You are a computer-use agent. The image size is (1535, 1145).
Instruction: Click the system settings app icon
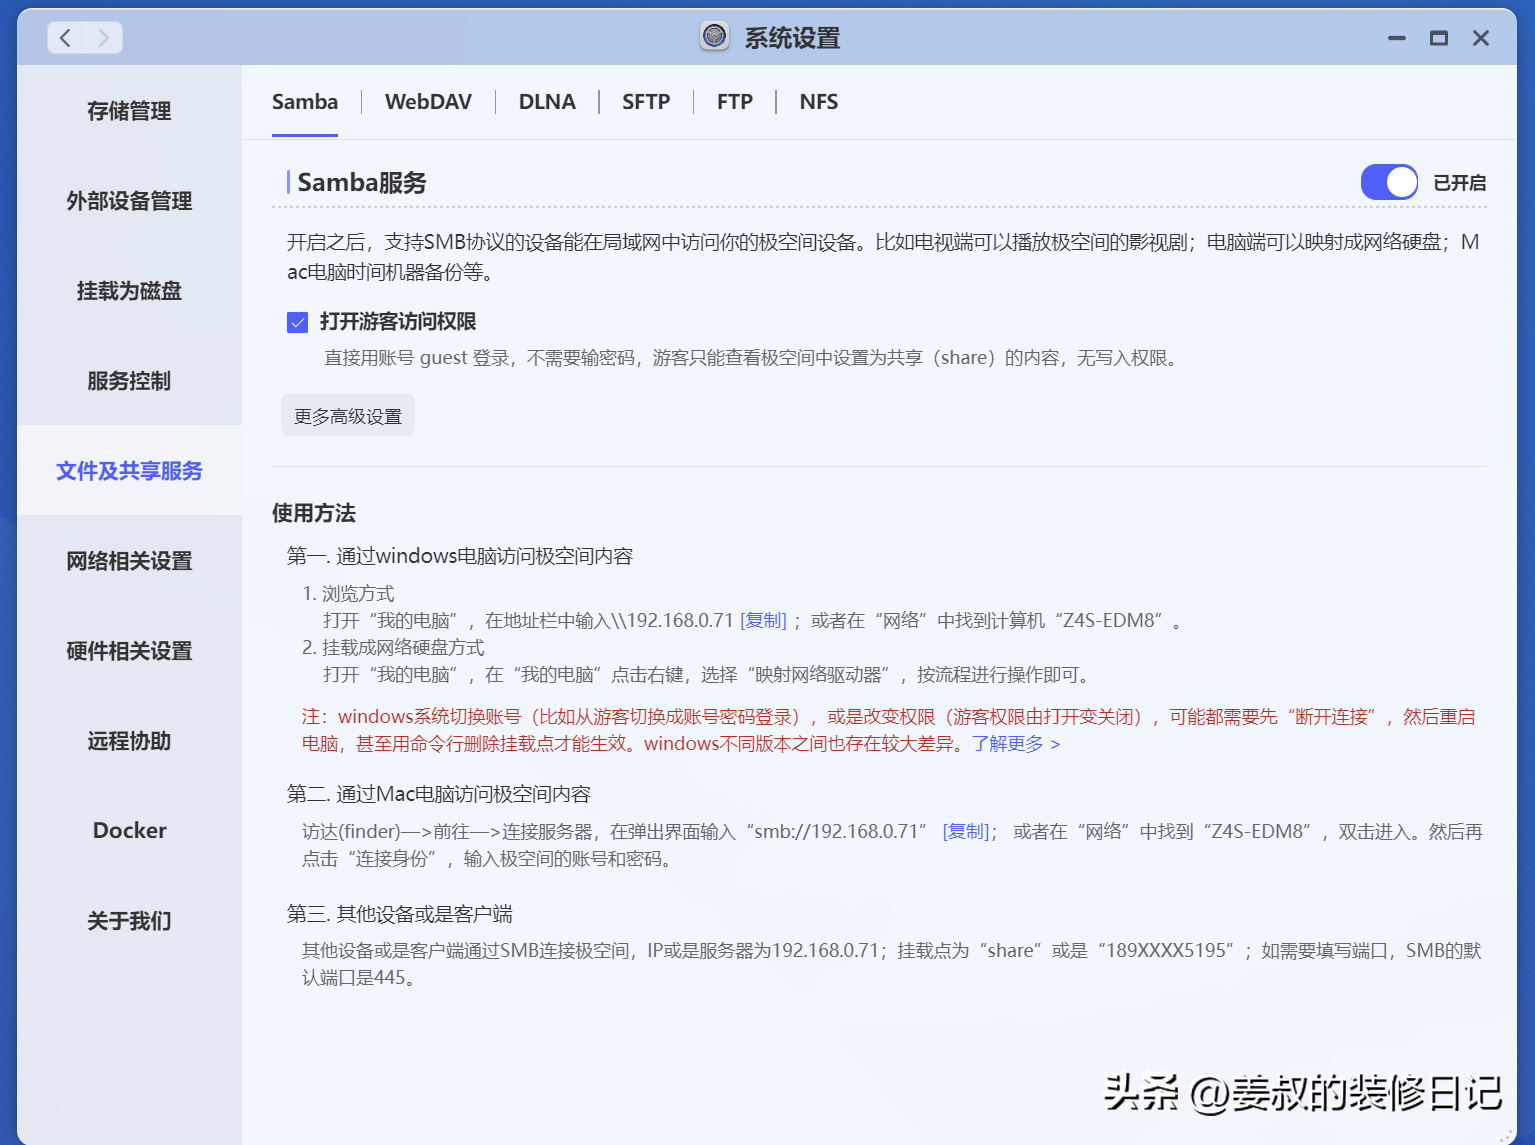(x=714, y=37)
